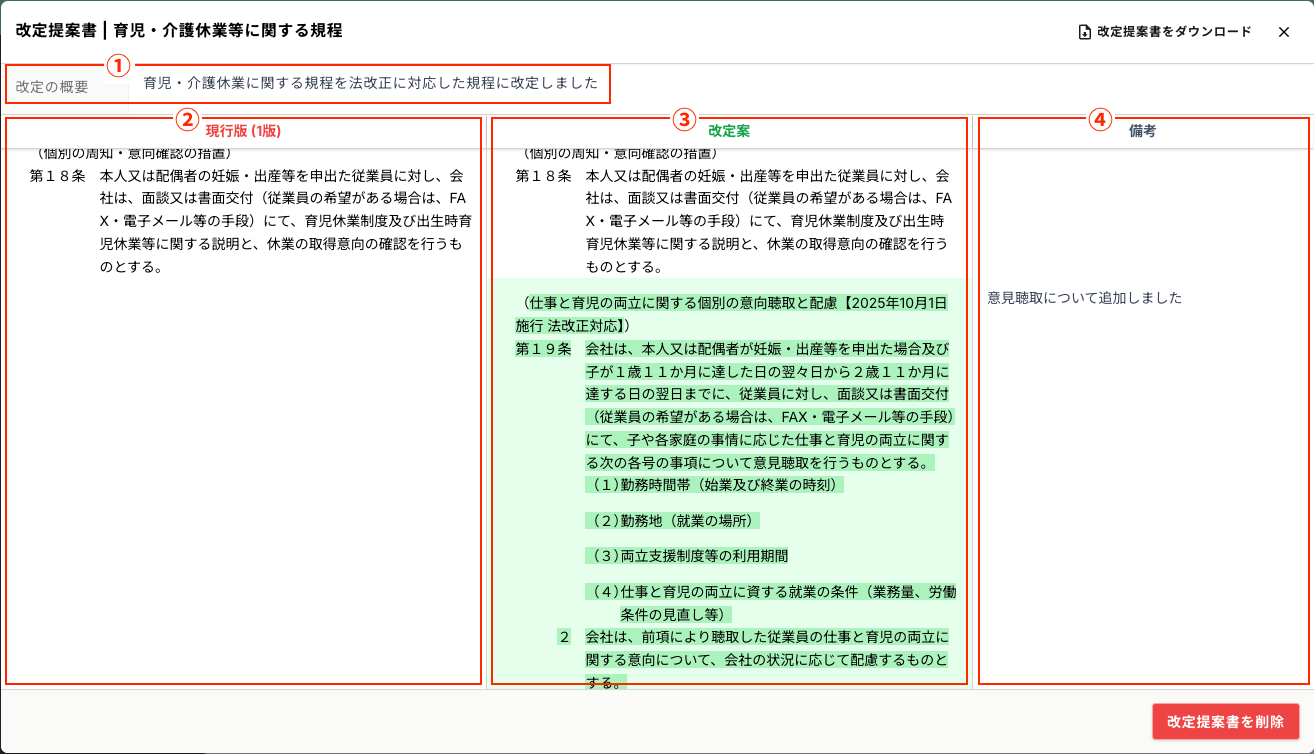This screenshot has height=754, width=1314.
Task: Select the green 改定案 column header
Action: (x=729, y=131)
